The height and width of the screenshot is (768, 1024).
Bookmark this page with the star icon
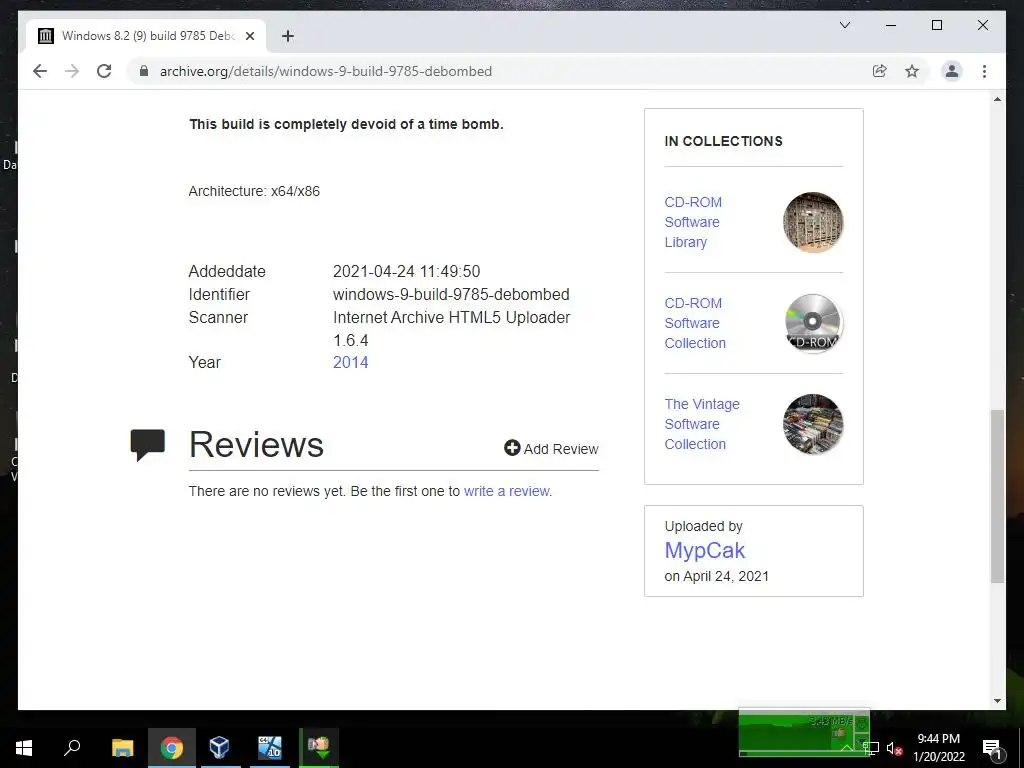pos(912,71)
